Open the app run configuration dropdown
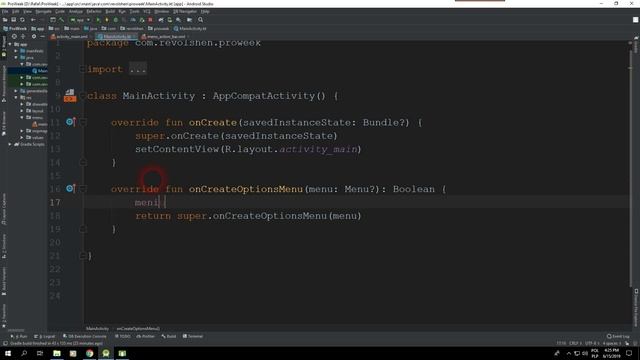 pyautogui.click(x=80, y=20)
